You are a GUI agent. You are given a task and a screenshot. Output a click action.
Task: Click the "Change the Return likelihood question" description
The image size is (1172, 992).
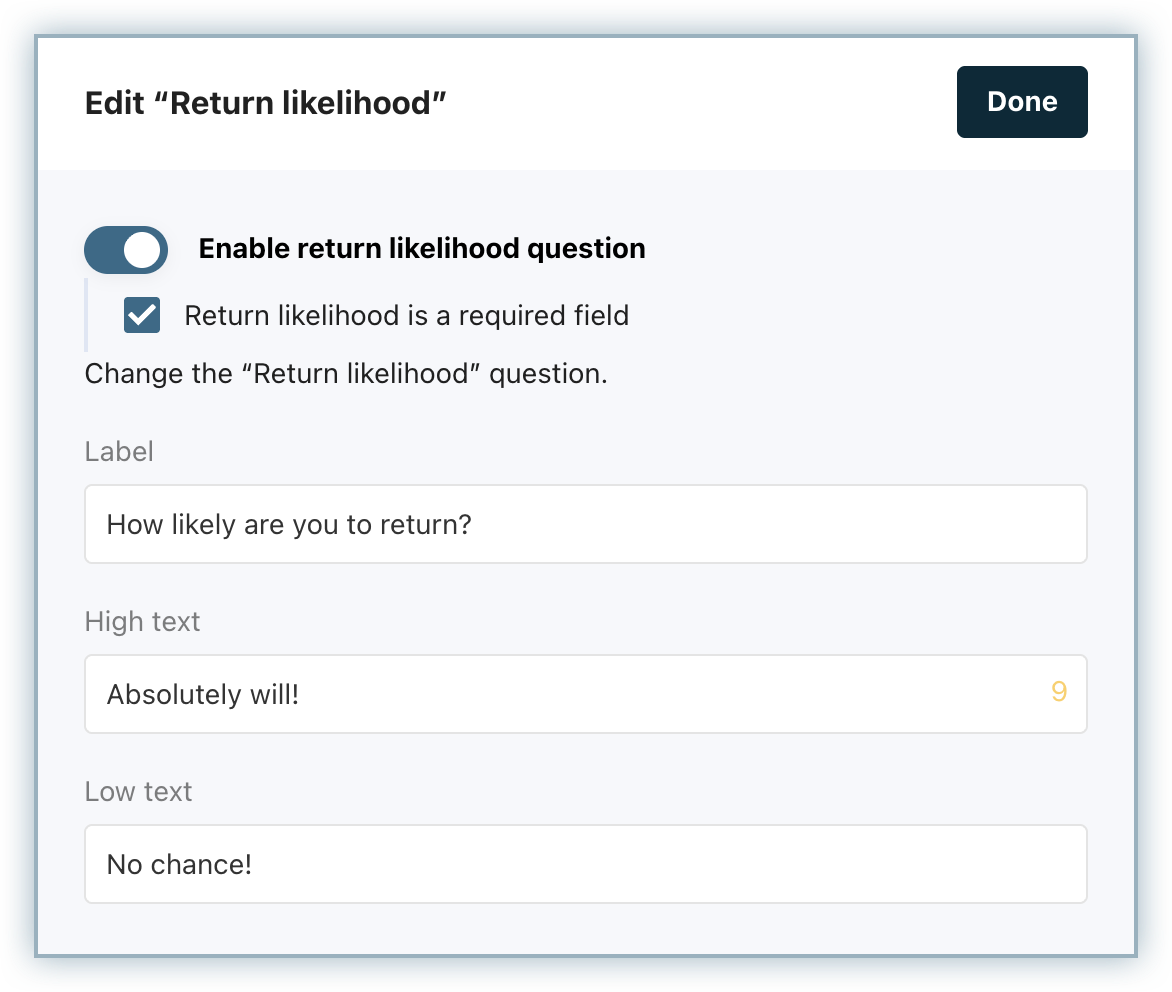[346, 374]
